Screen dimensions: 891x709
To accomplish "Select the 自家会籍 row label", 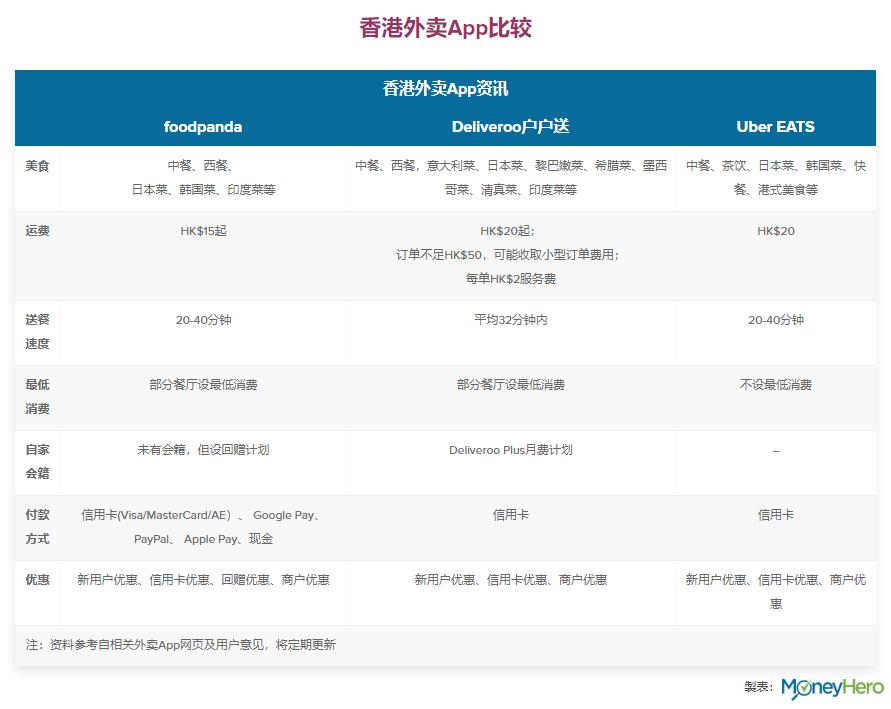I will [x=37, y=462].
